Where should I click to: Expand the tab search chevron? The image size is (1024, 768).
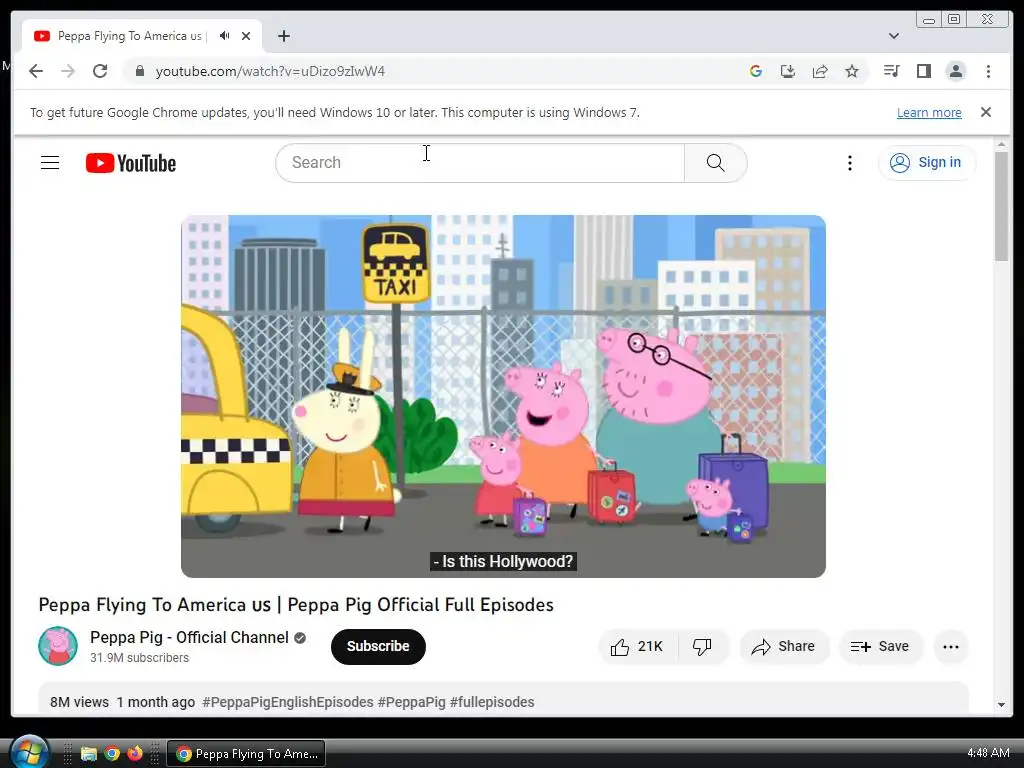tap(894, 36)
